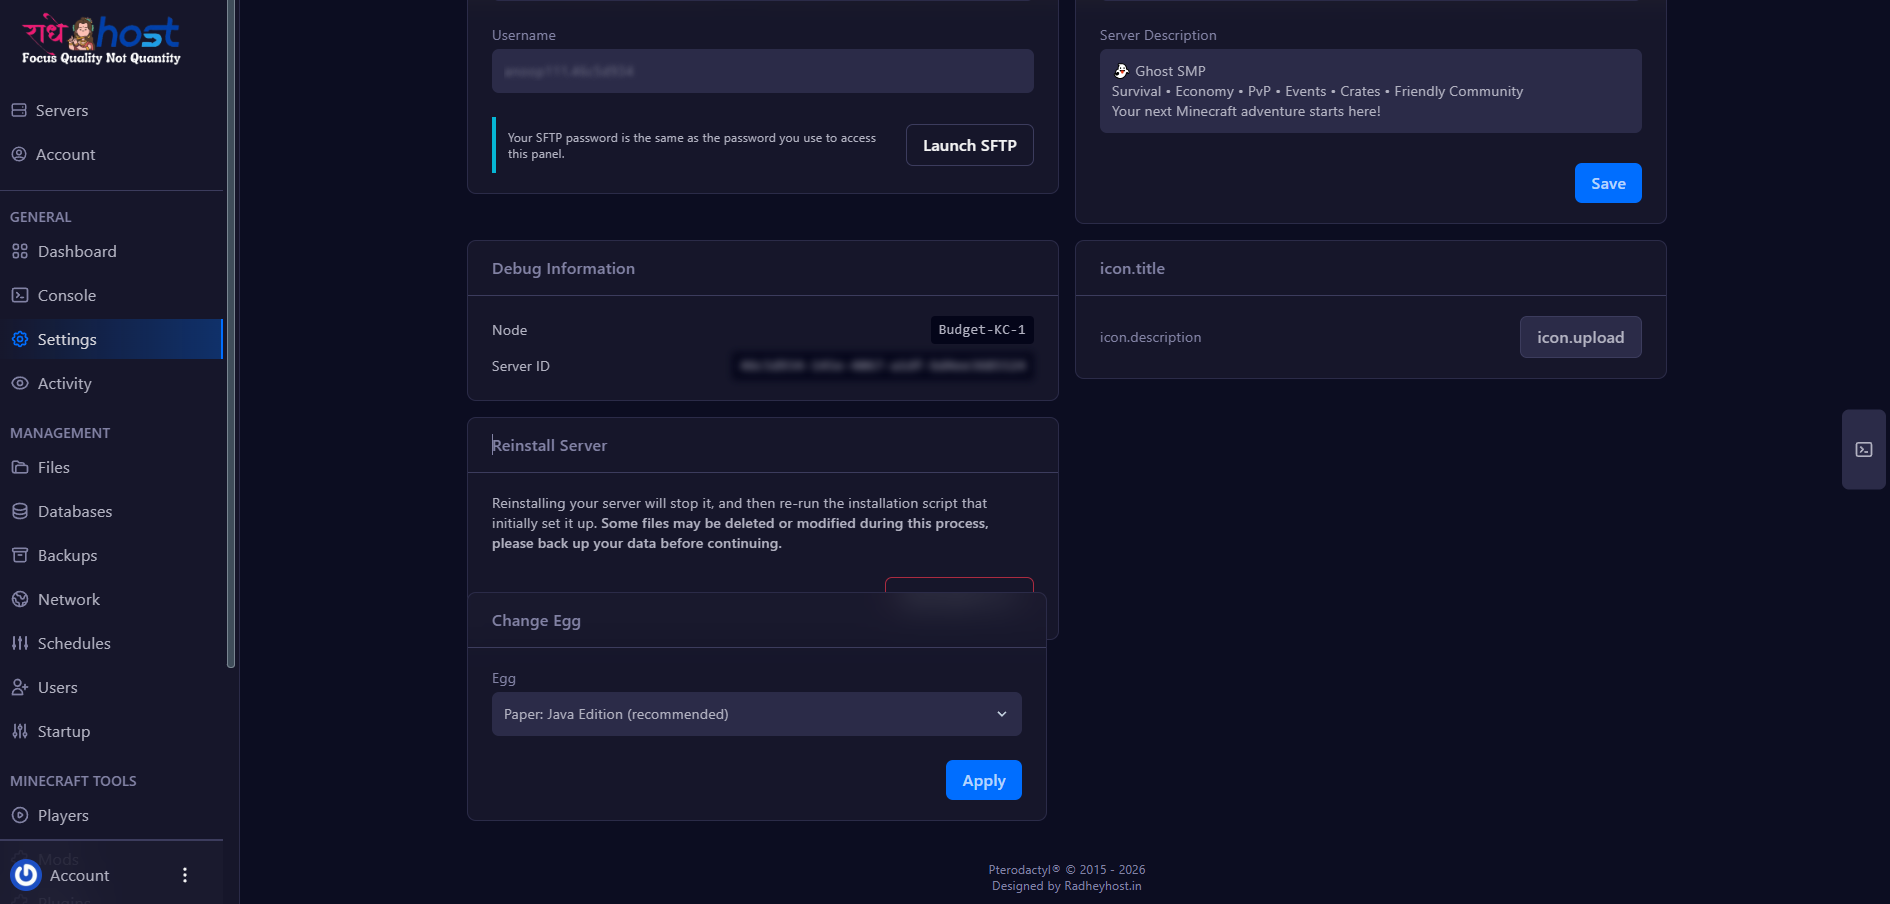
Task: Click the Users add-person icon
Action: [x=20, y=687]
